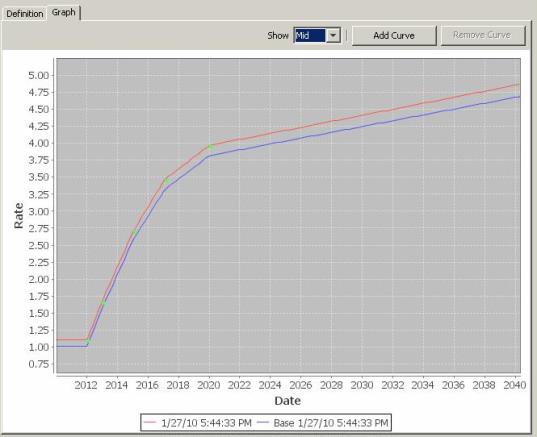Viewport: 537px width, 437px height.
Task: Click the Mid value in Show field
Action: [310, 35]
